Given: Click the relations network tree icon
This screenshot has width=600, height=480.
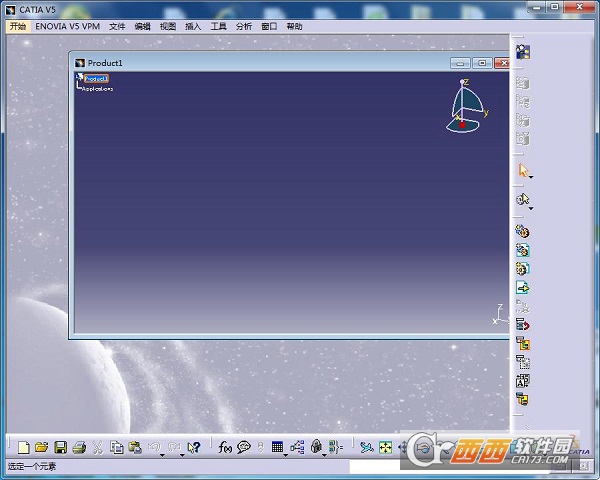Looking at the screenshot, I should 297,447.
